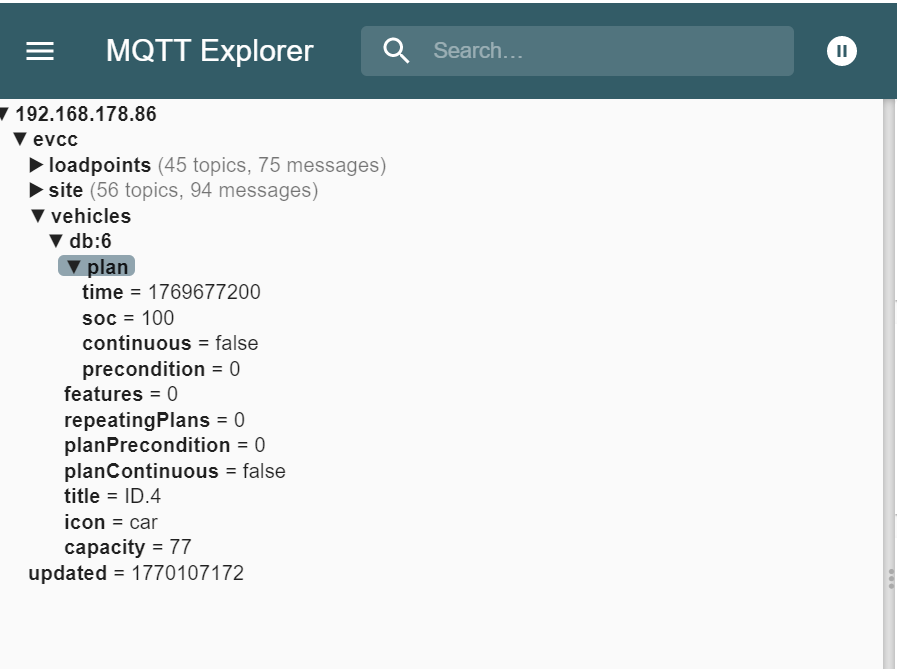Select the repeatingPlans topic
The image size is (897, 669).
(137, 420)
